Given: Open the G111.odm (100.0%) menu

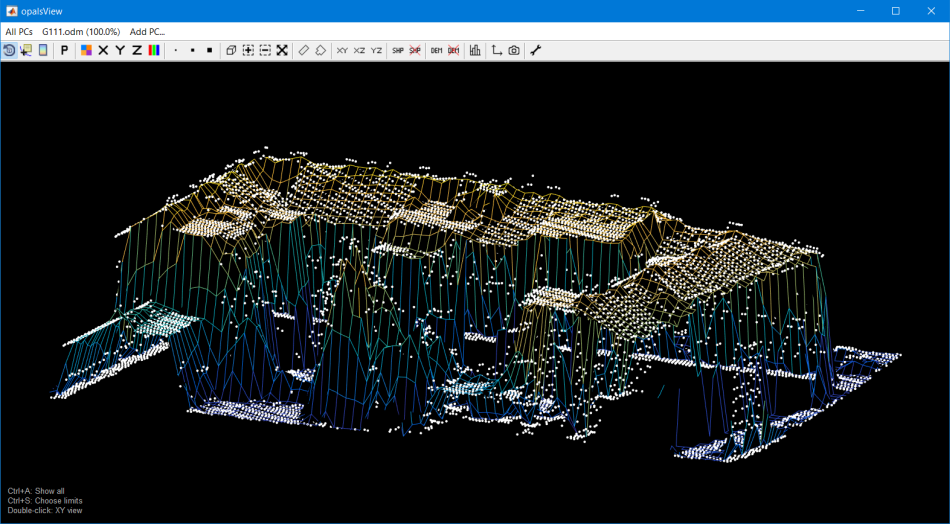Looking at the screenshot, I should [80, 32].
